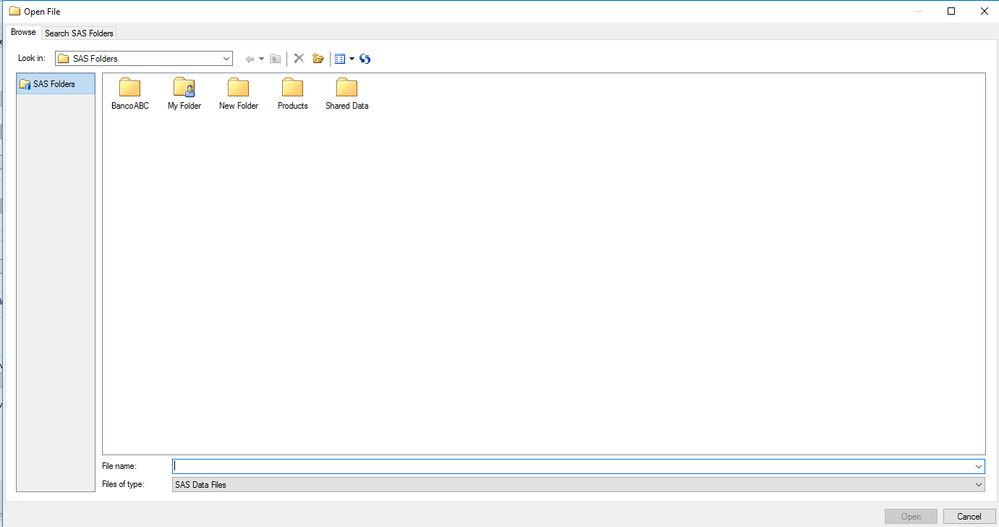Expand the View options dropdown arrow
This screenshot has width=999, height=527.
(x=352, y=59)
